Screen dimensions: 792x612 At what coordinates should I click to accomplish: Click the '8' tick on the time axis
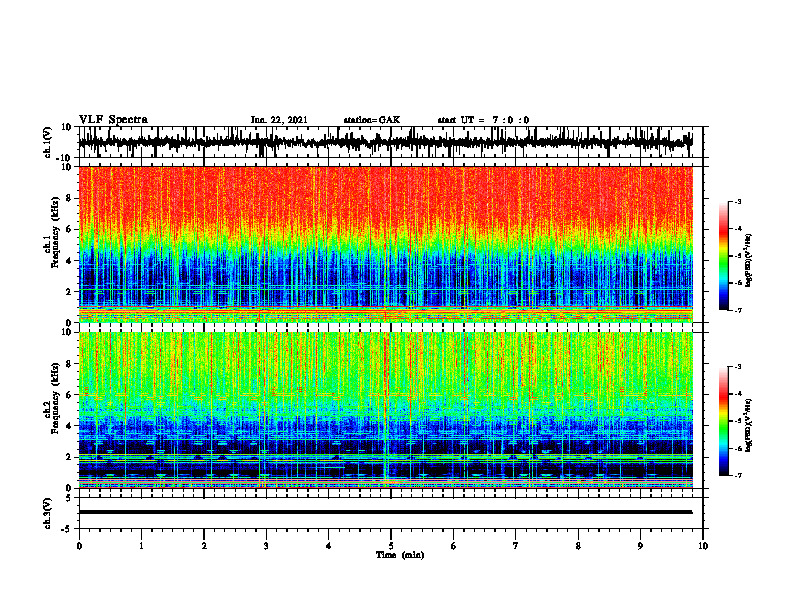pos(578,546)
